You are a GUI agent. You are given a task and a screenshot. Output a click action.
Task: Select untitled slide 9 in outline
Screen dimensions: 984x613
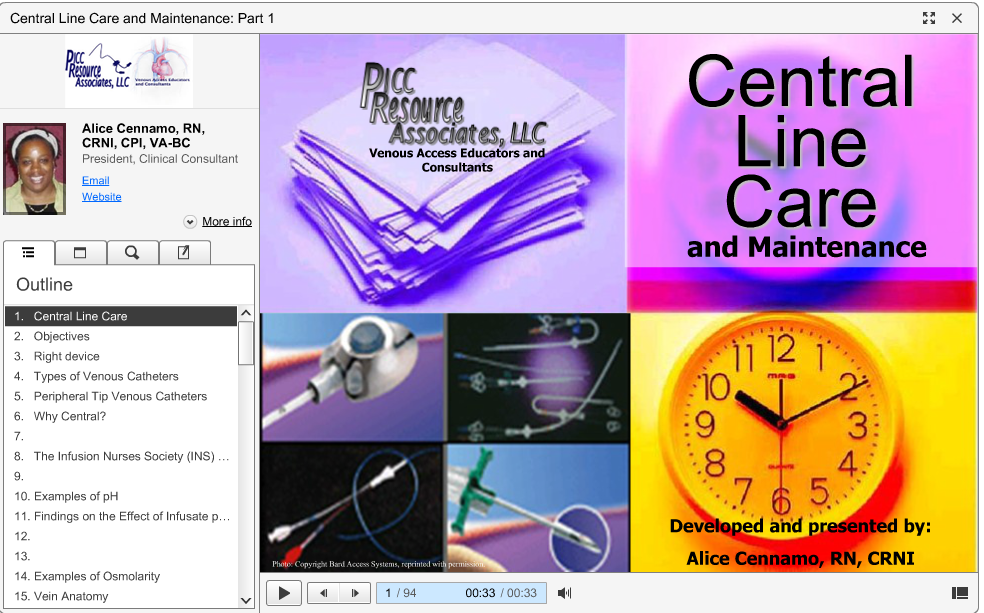coord(121,476)
